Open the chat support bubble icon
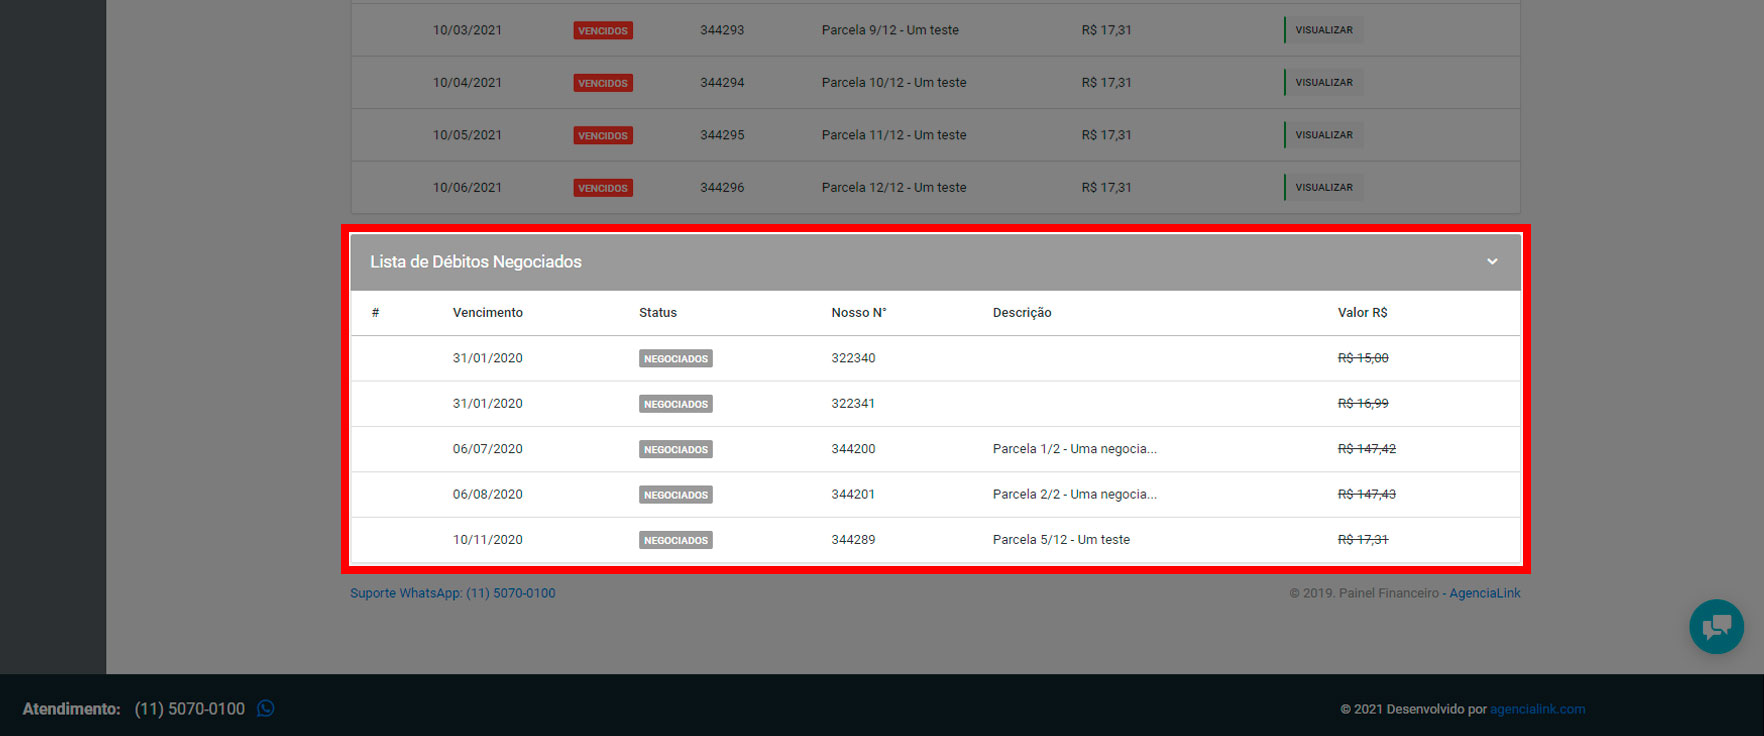The width and height of the screenshot is (1764, 736). click(1716, 626)
